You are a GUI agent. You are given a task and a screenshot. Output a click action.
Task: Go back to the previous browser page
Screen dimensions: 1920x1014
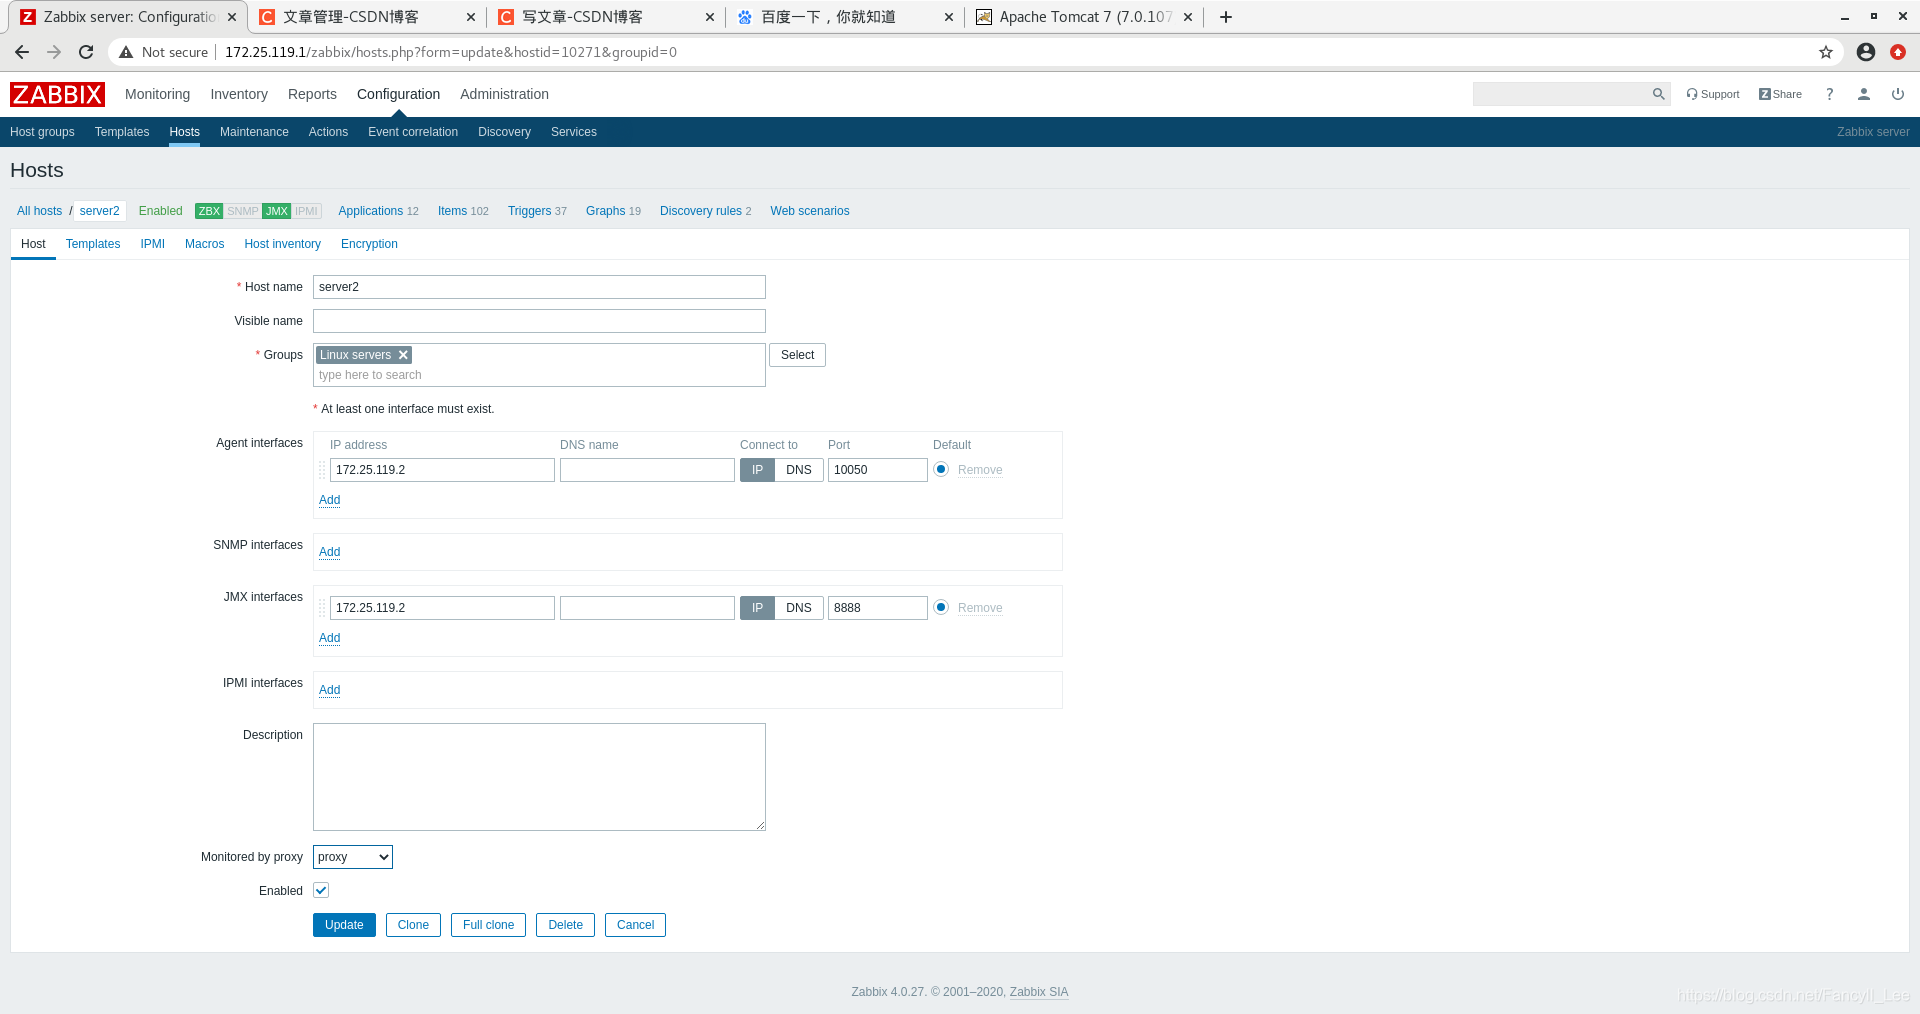[x=22, y=52]
